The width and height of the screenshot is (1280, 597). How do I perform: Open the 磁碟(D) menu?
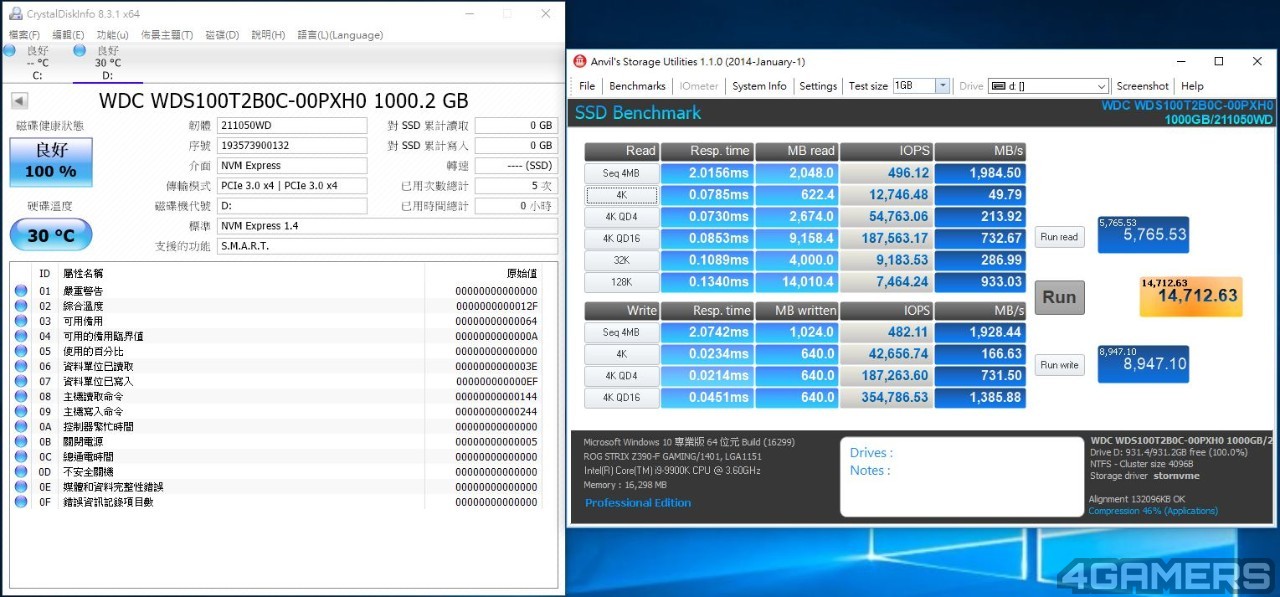[x=222, y=35]
